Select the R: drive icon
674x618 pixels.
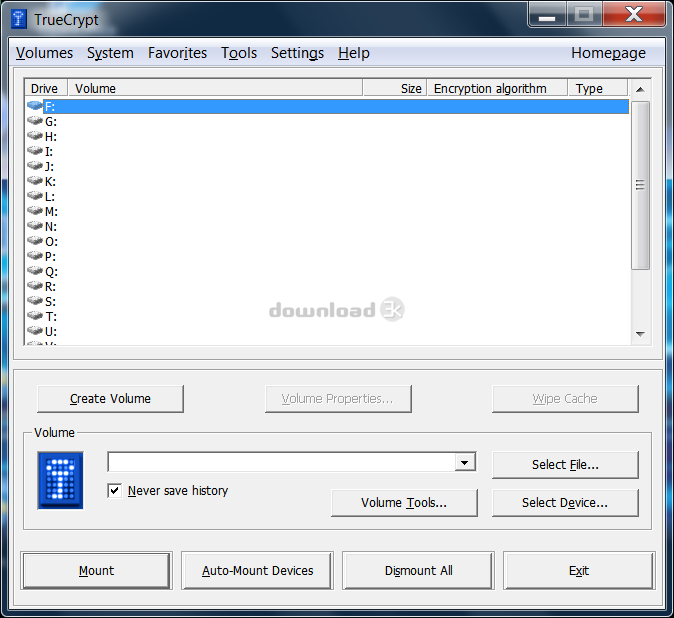click(35, 285)
